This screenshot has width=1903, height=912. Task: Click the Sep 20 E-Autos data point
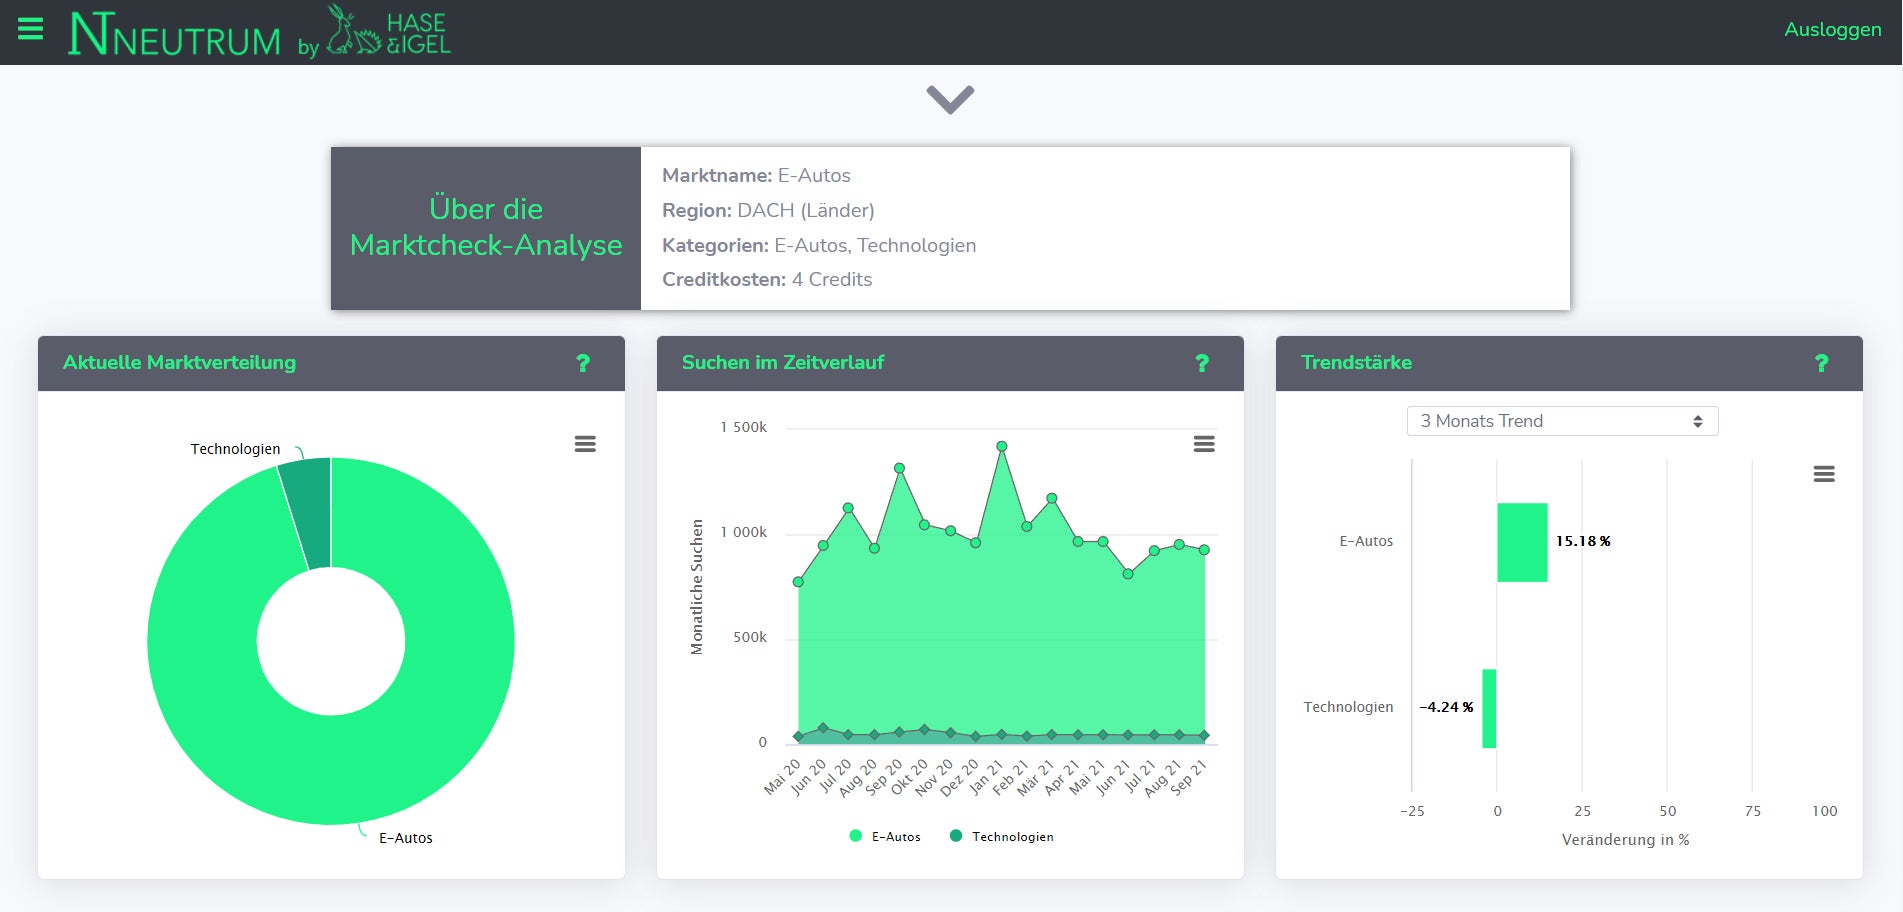pyautogui.click(x=899, y=468)
